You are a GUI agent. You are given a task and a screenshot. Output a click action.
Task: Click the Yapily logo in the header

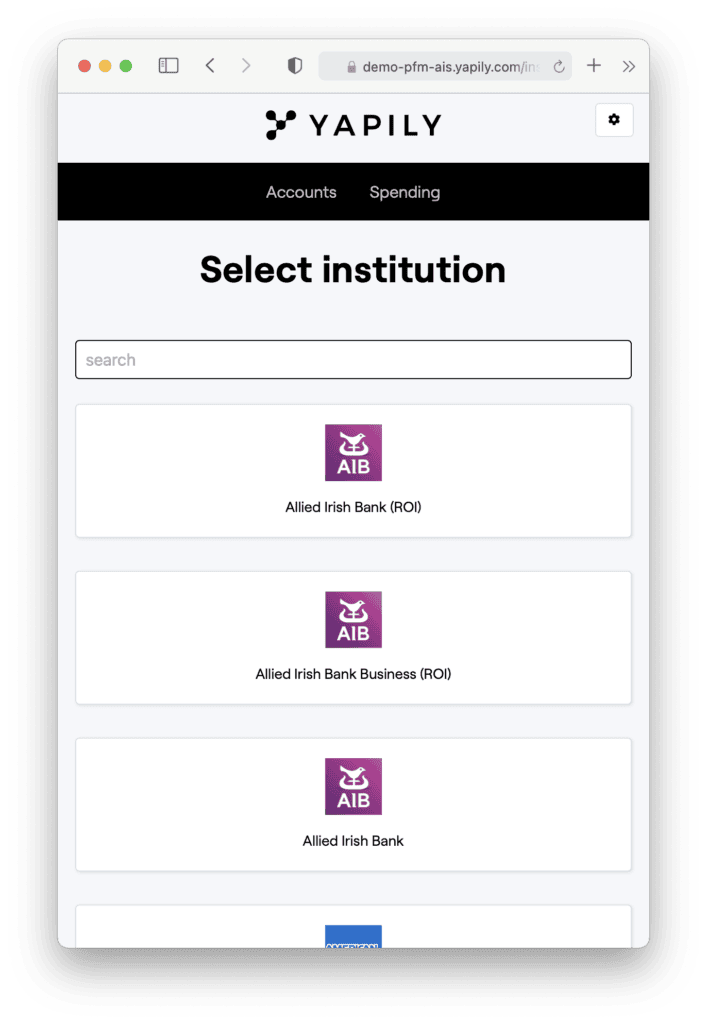(353, 125)
